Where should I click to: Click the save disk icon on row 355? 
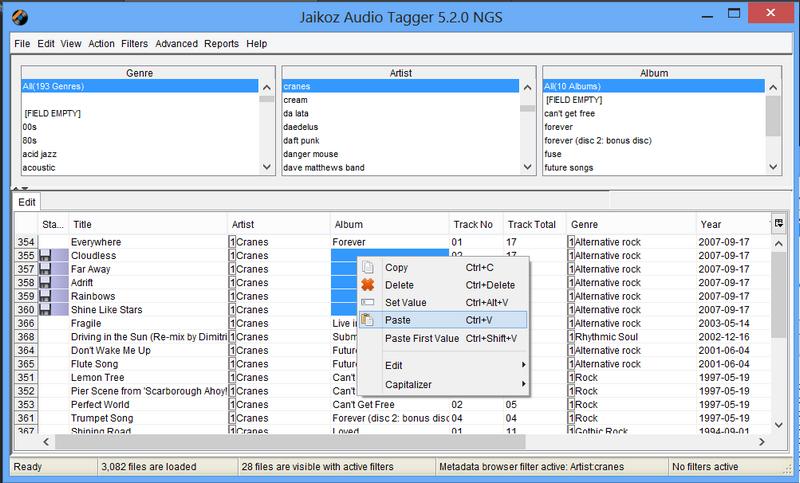(45, 256)
